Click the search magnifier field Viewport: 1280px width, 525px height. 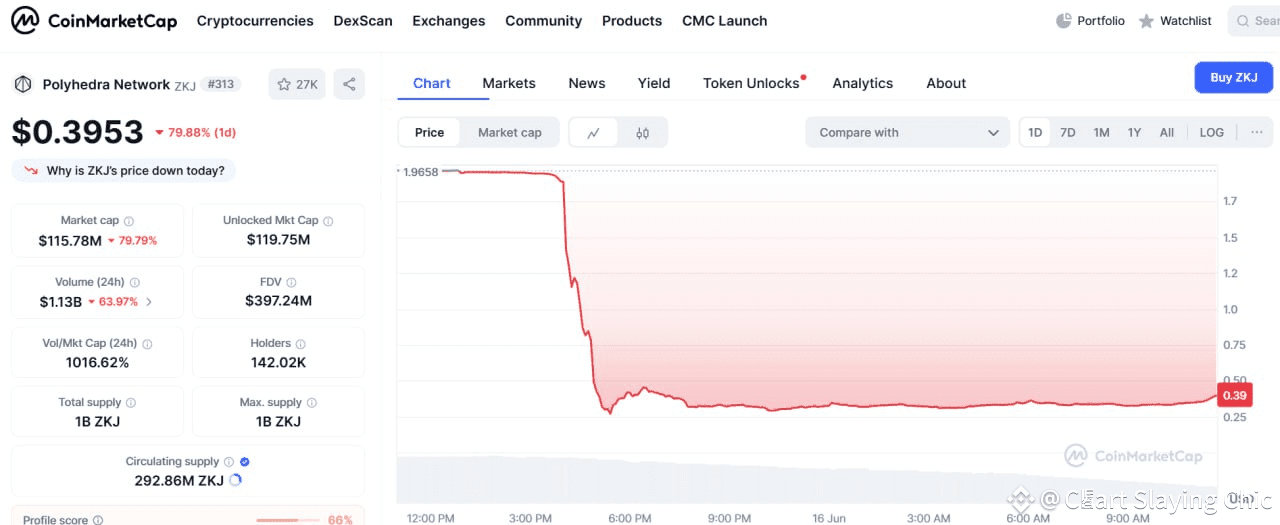tap(1254, 20)
